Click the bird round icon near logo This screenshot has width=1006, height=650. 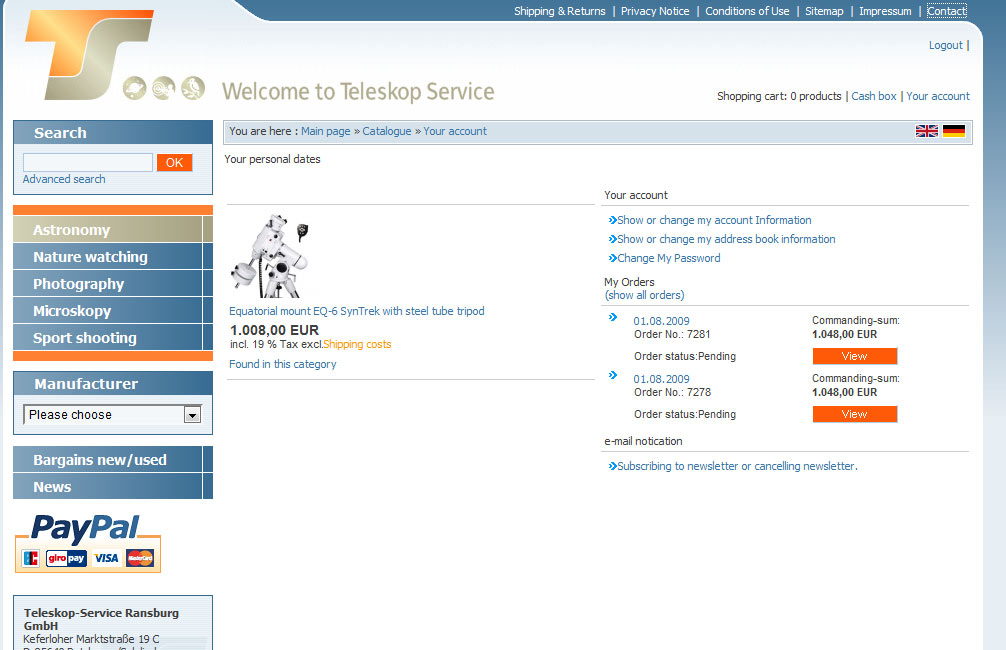pyautogui.click(x=192, y=88)
